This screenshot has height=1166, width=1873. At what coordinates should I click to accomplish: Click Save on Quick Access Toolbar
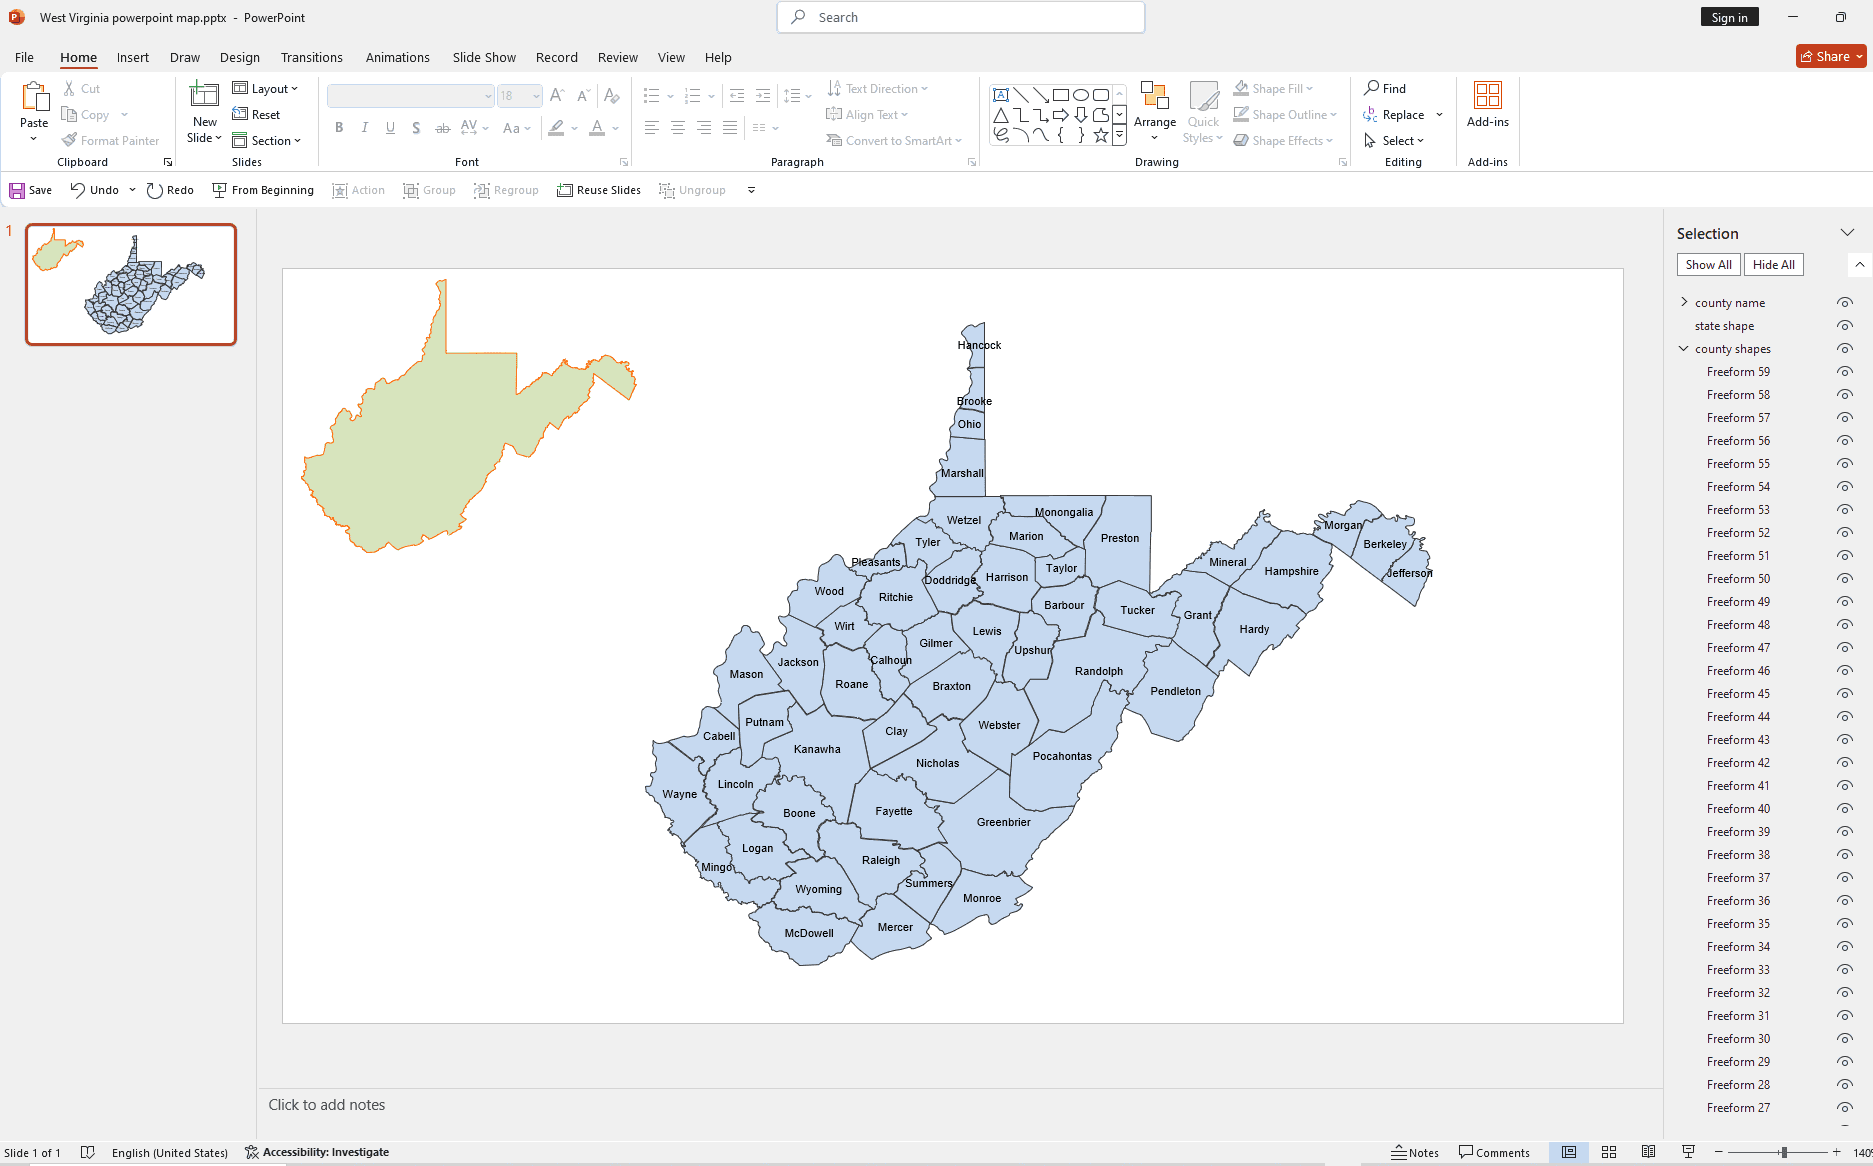click(x=30, y=190)
